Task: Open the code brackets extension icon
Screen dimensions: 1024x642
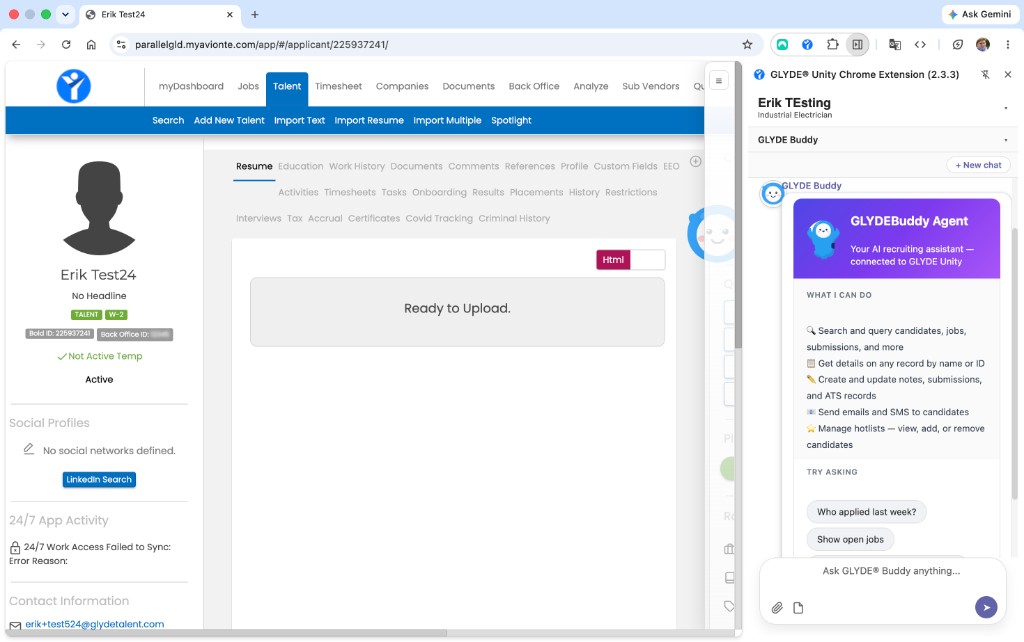Action: (920, 44)
